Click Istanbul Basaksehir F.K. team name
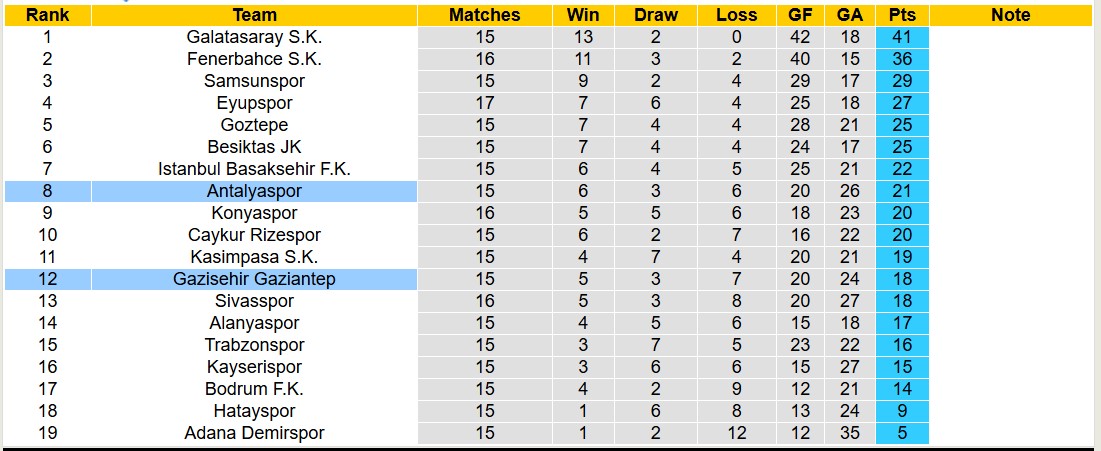The image size is (1101, 451). 254,169
